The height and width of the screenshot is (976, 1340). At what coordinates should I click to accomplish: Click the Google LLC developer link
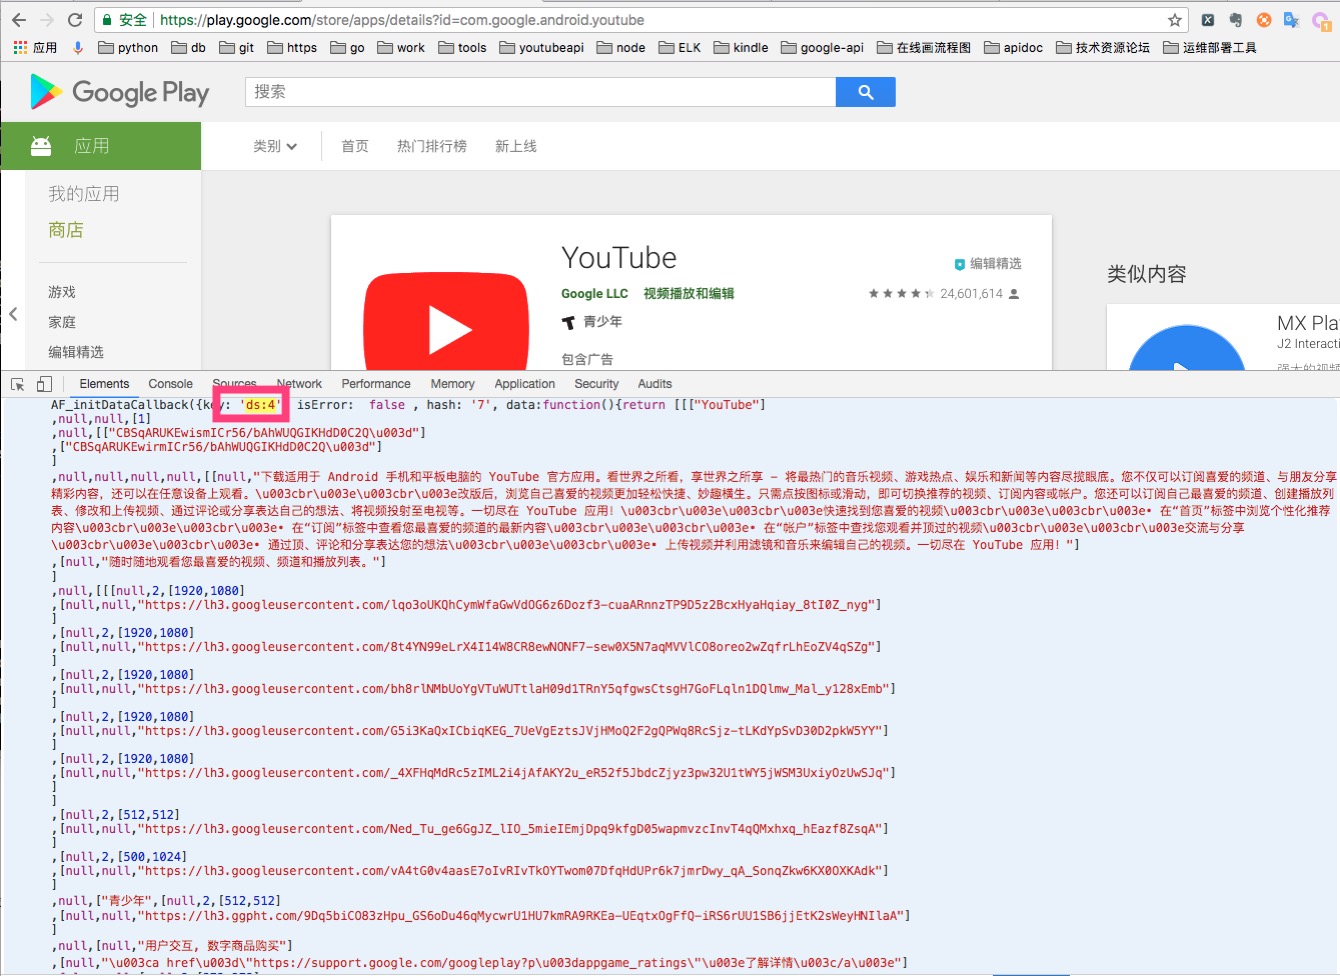[x=594, y=294]
